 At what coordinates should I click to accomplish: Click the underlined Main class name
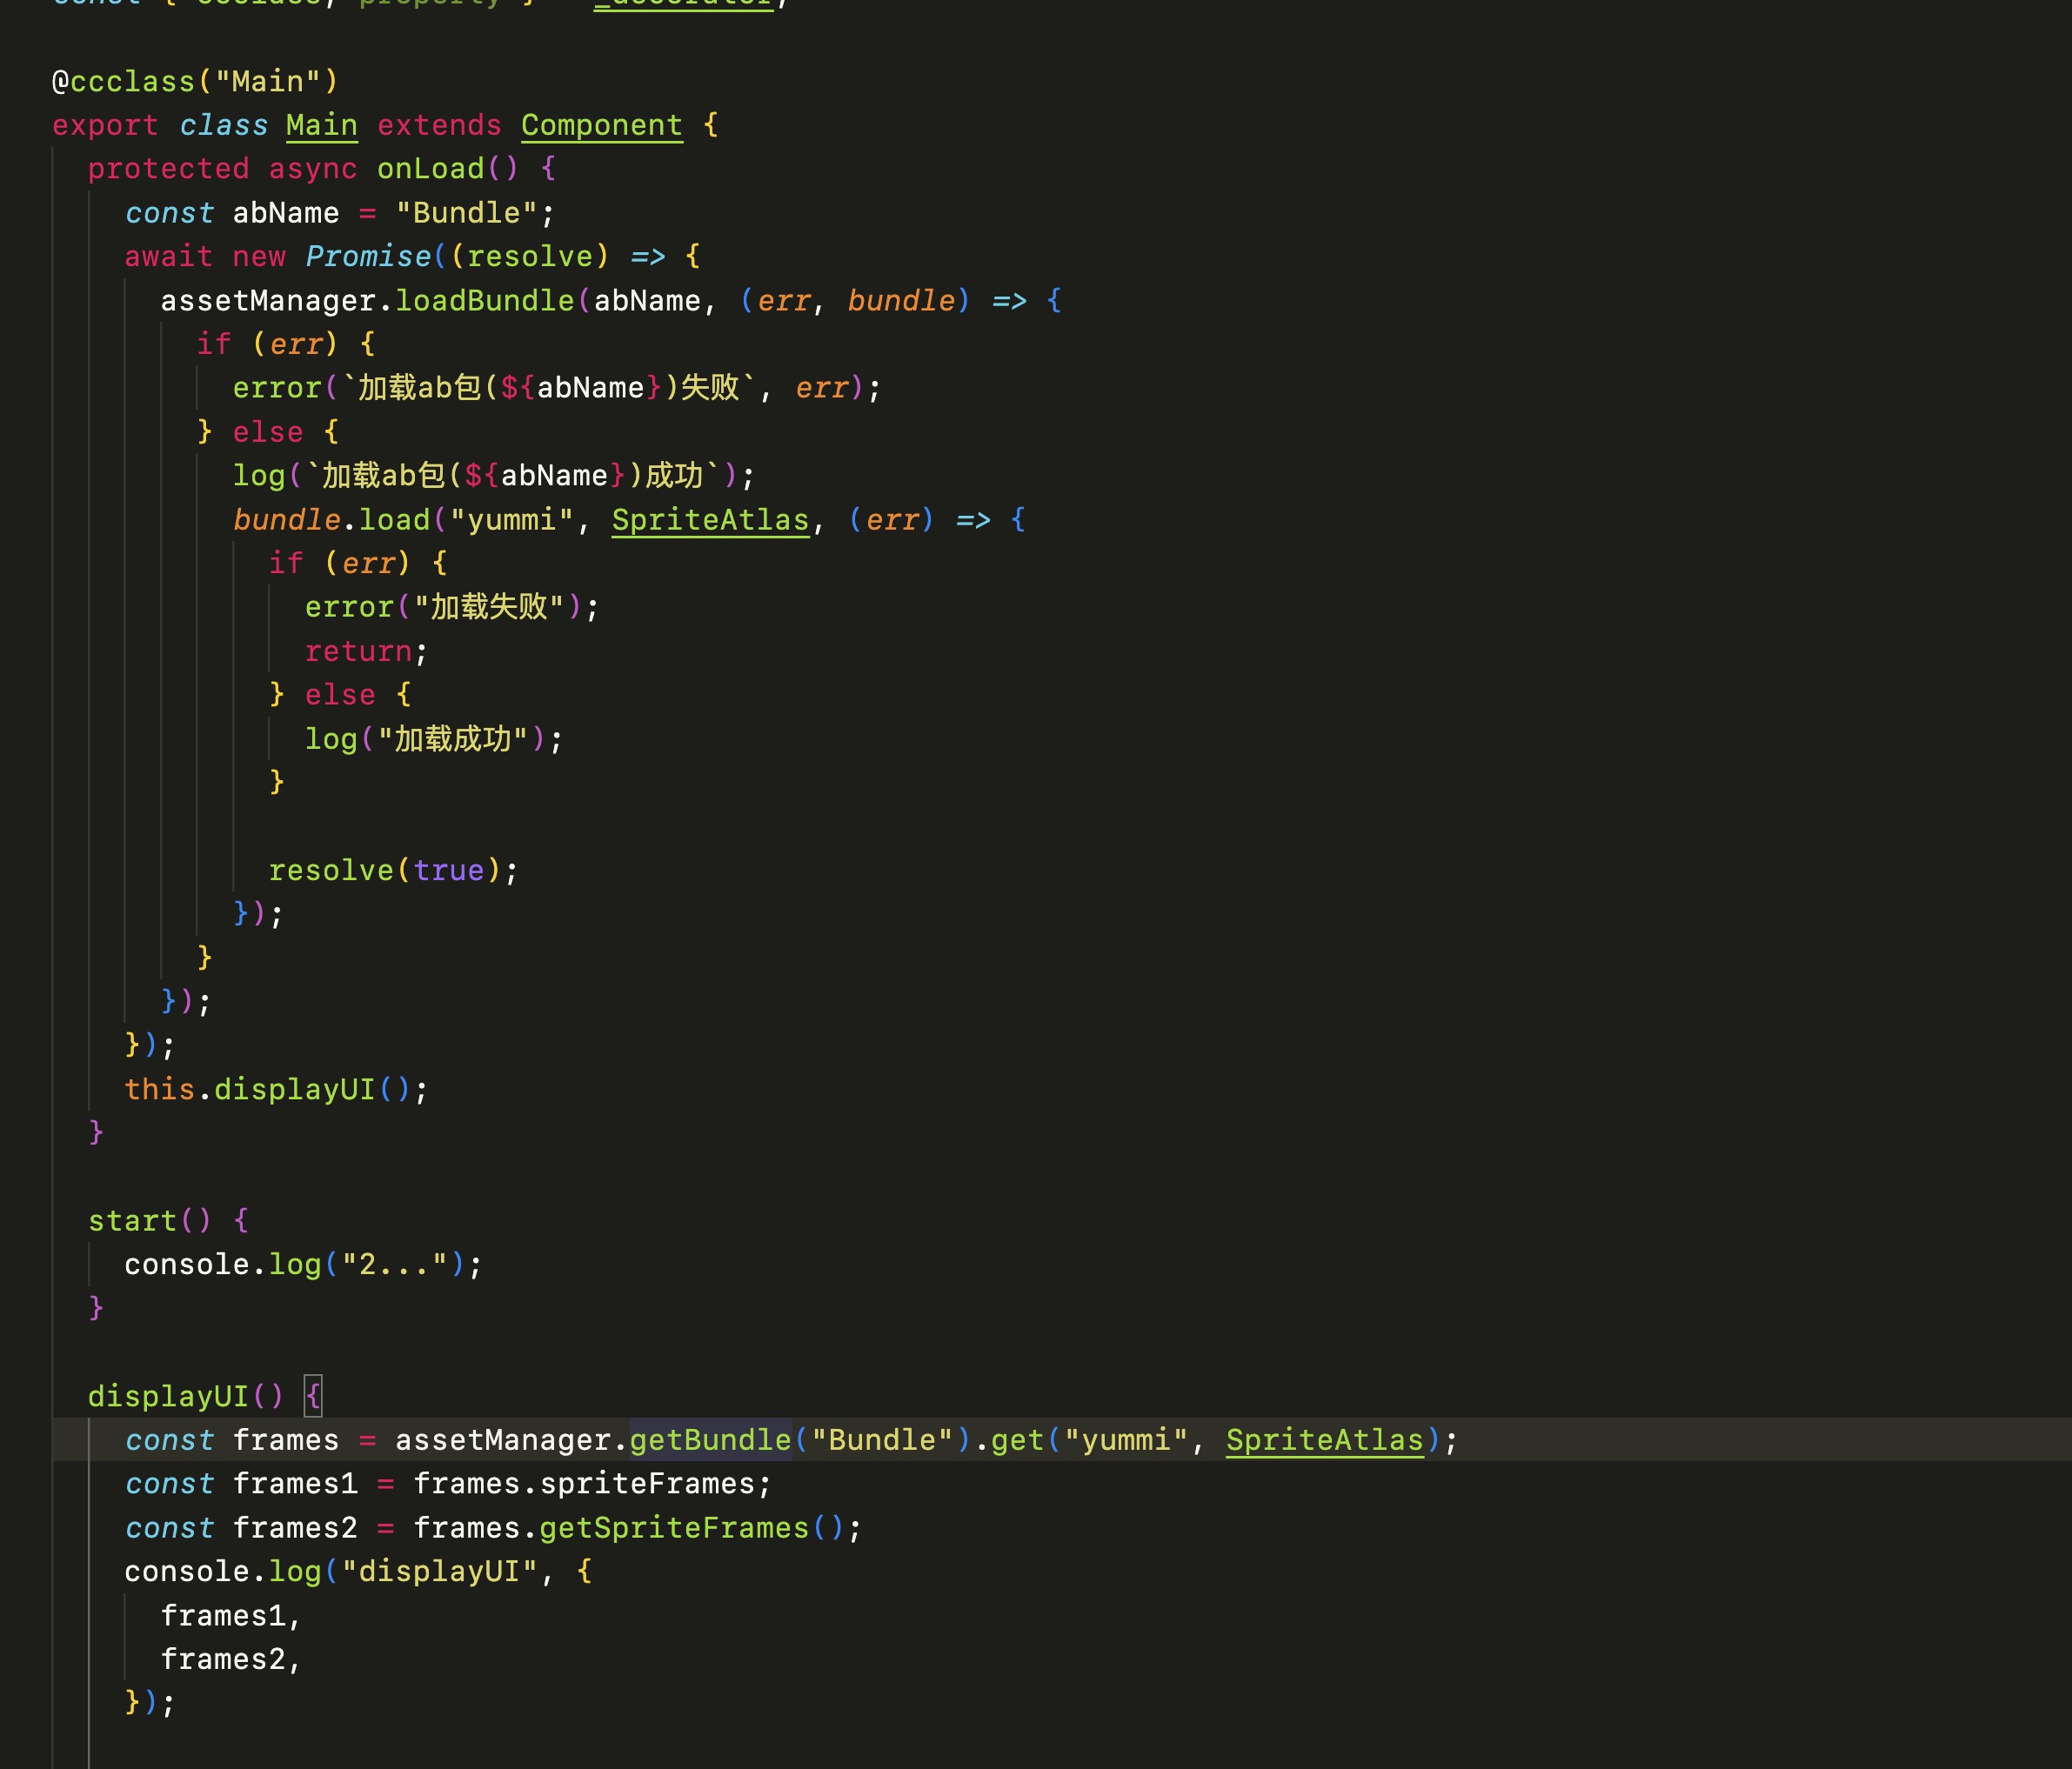click(x=321, y=125)
